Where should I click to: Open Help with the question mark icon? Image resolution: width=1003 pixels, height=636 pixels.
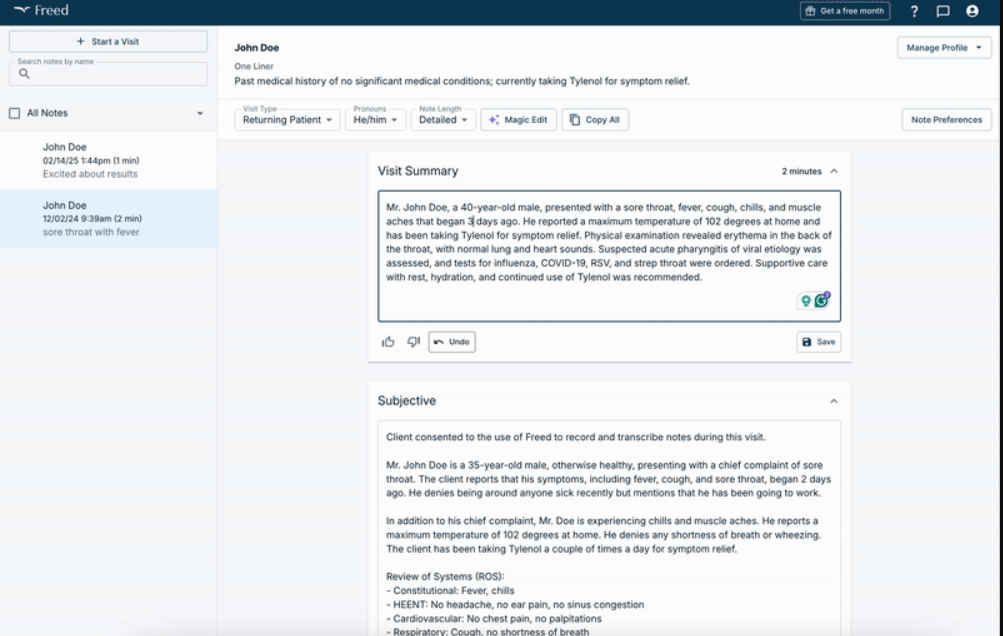tap(914, 11)
